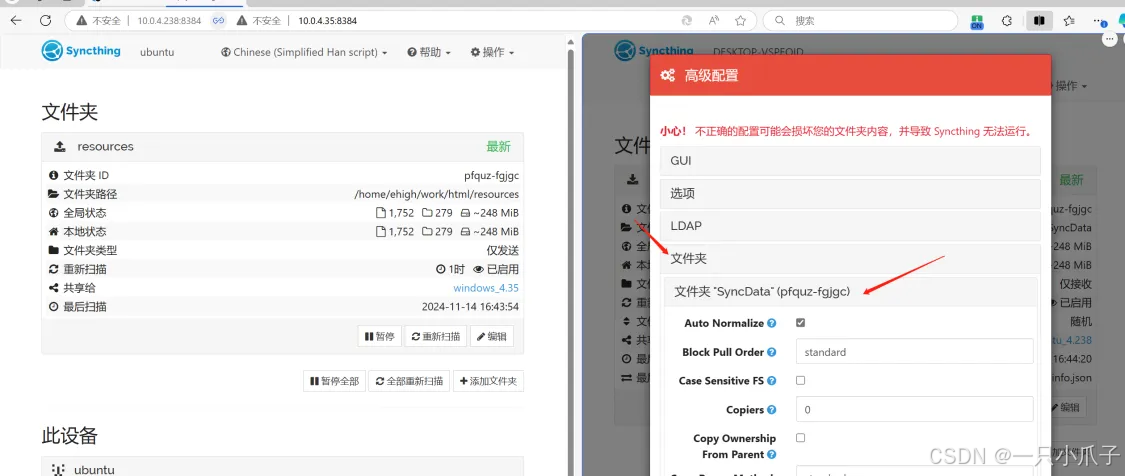This screenshot has height=476, width=1125.
Task: Open the windows_4.35 shared device link
Action: pos(486,288)
